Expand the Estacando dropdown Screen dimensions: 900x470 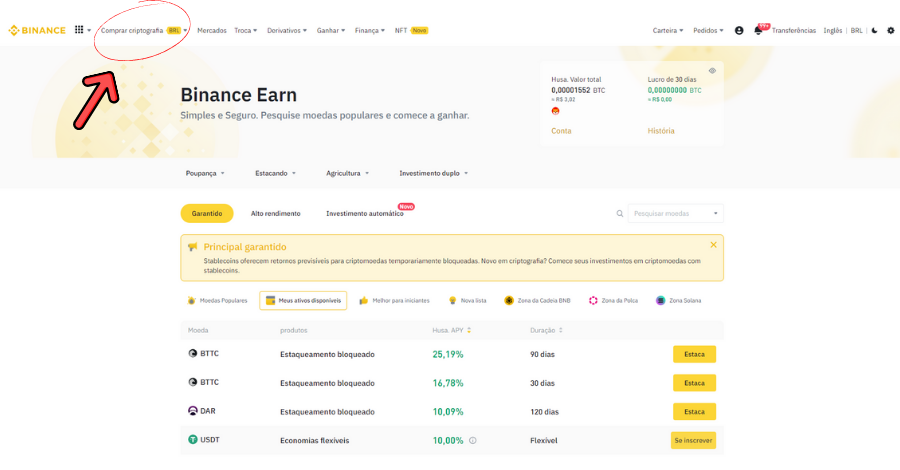tap(276, 173)
